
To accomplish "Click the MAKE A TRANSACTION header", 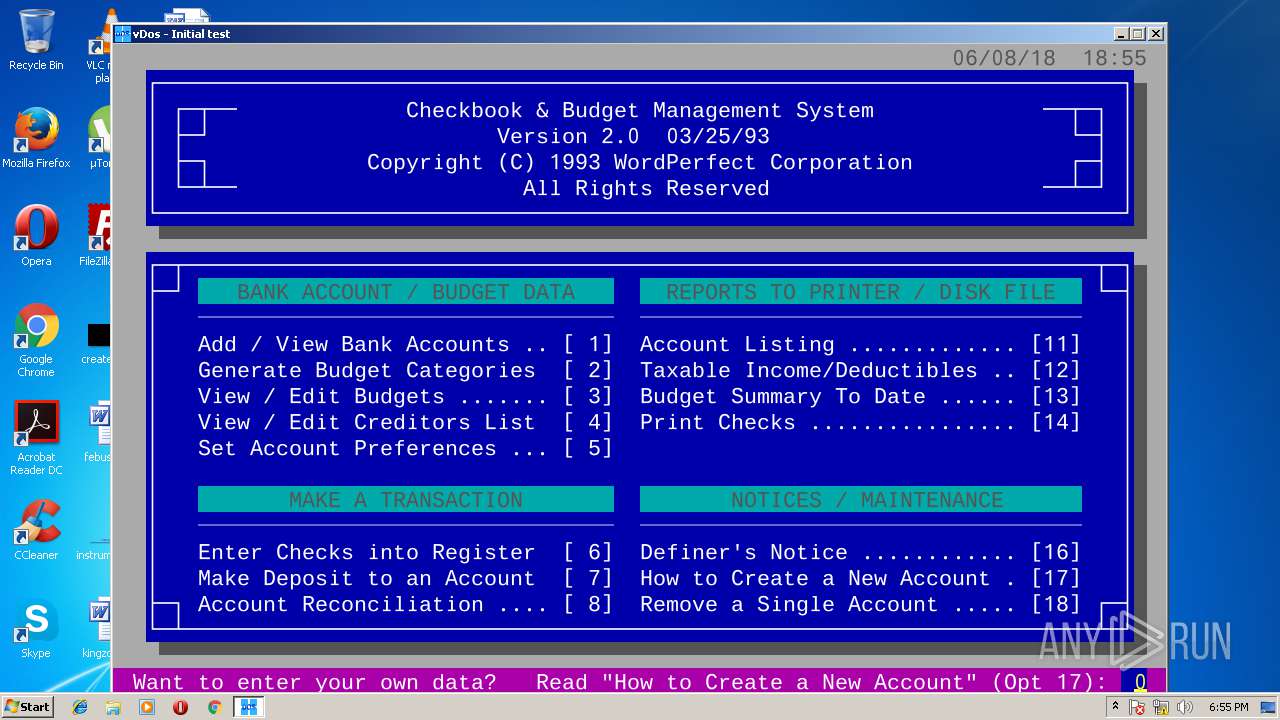I will click(x=406, y=499).
